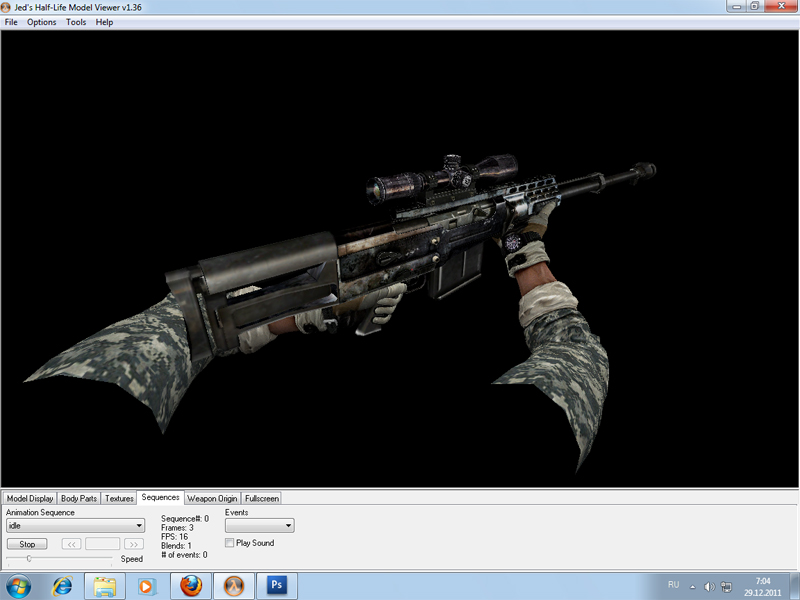Image resolution: width=800 pixels, height=600 pixels.
Task: Open Windows Media Player from taskbar
Action: click(x=145, y=586)
